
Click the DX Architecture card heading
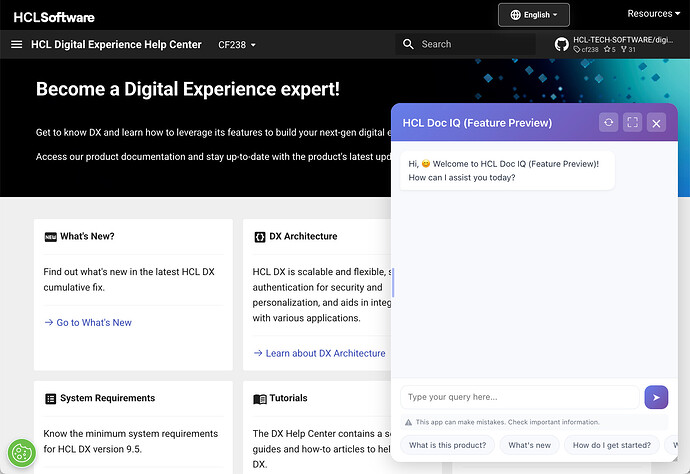click(x=303, y=236)
